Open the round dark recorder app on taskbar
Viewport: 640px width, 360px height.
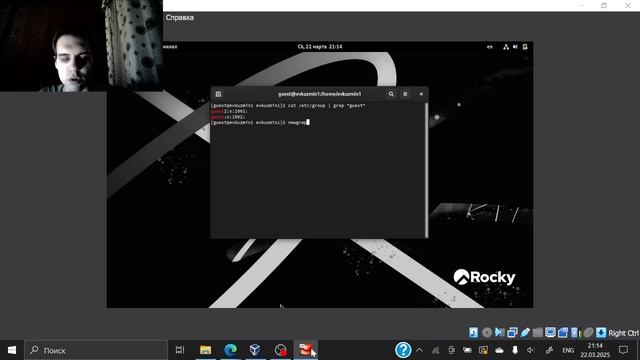click(x=280, y=350)
